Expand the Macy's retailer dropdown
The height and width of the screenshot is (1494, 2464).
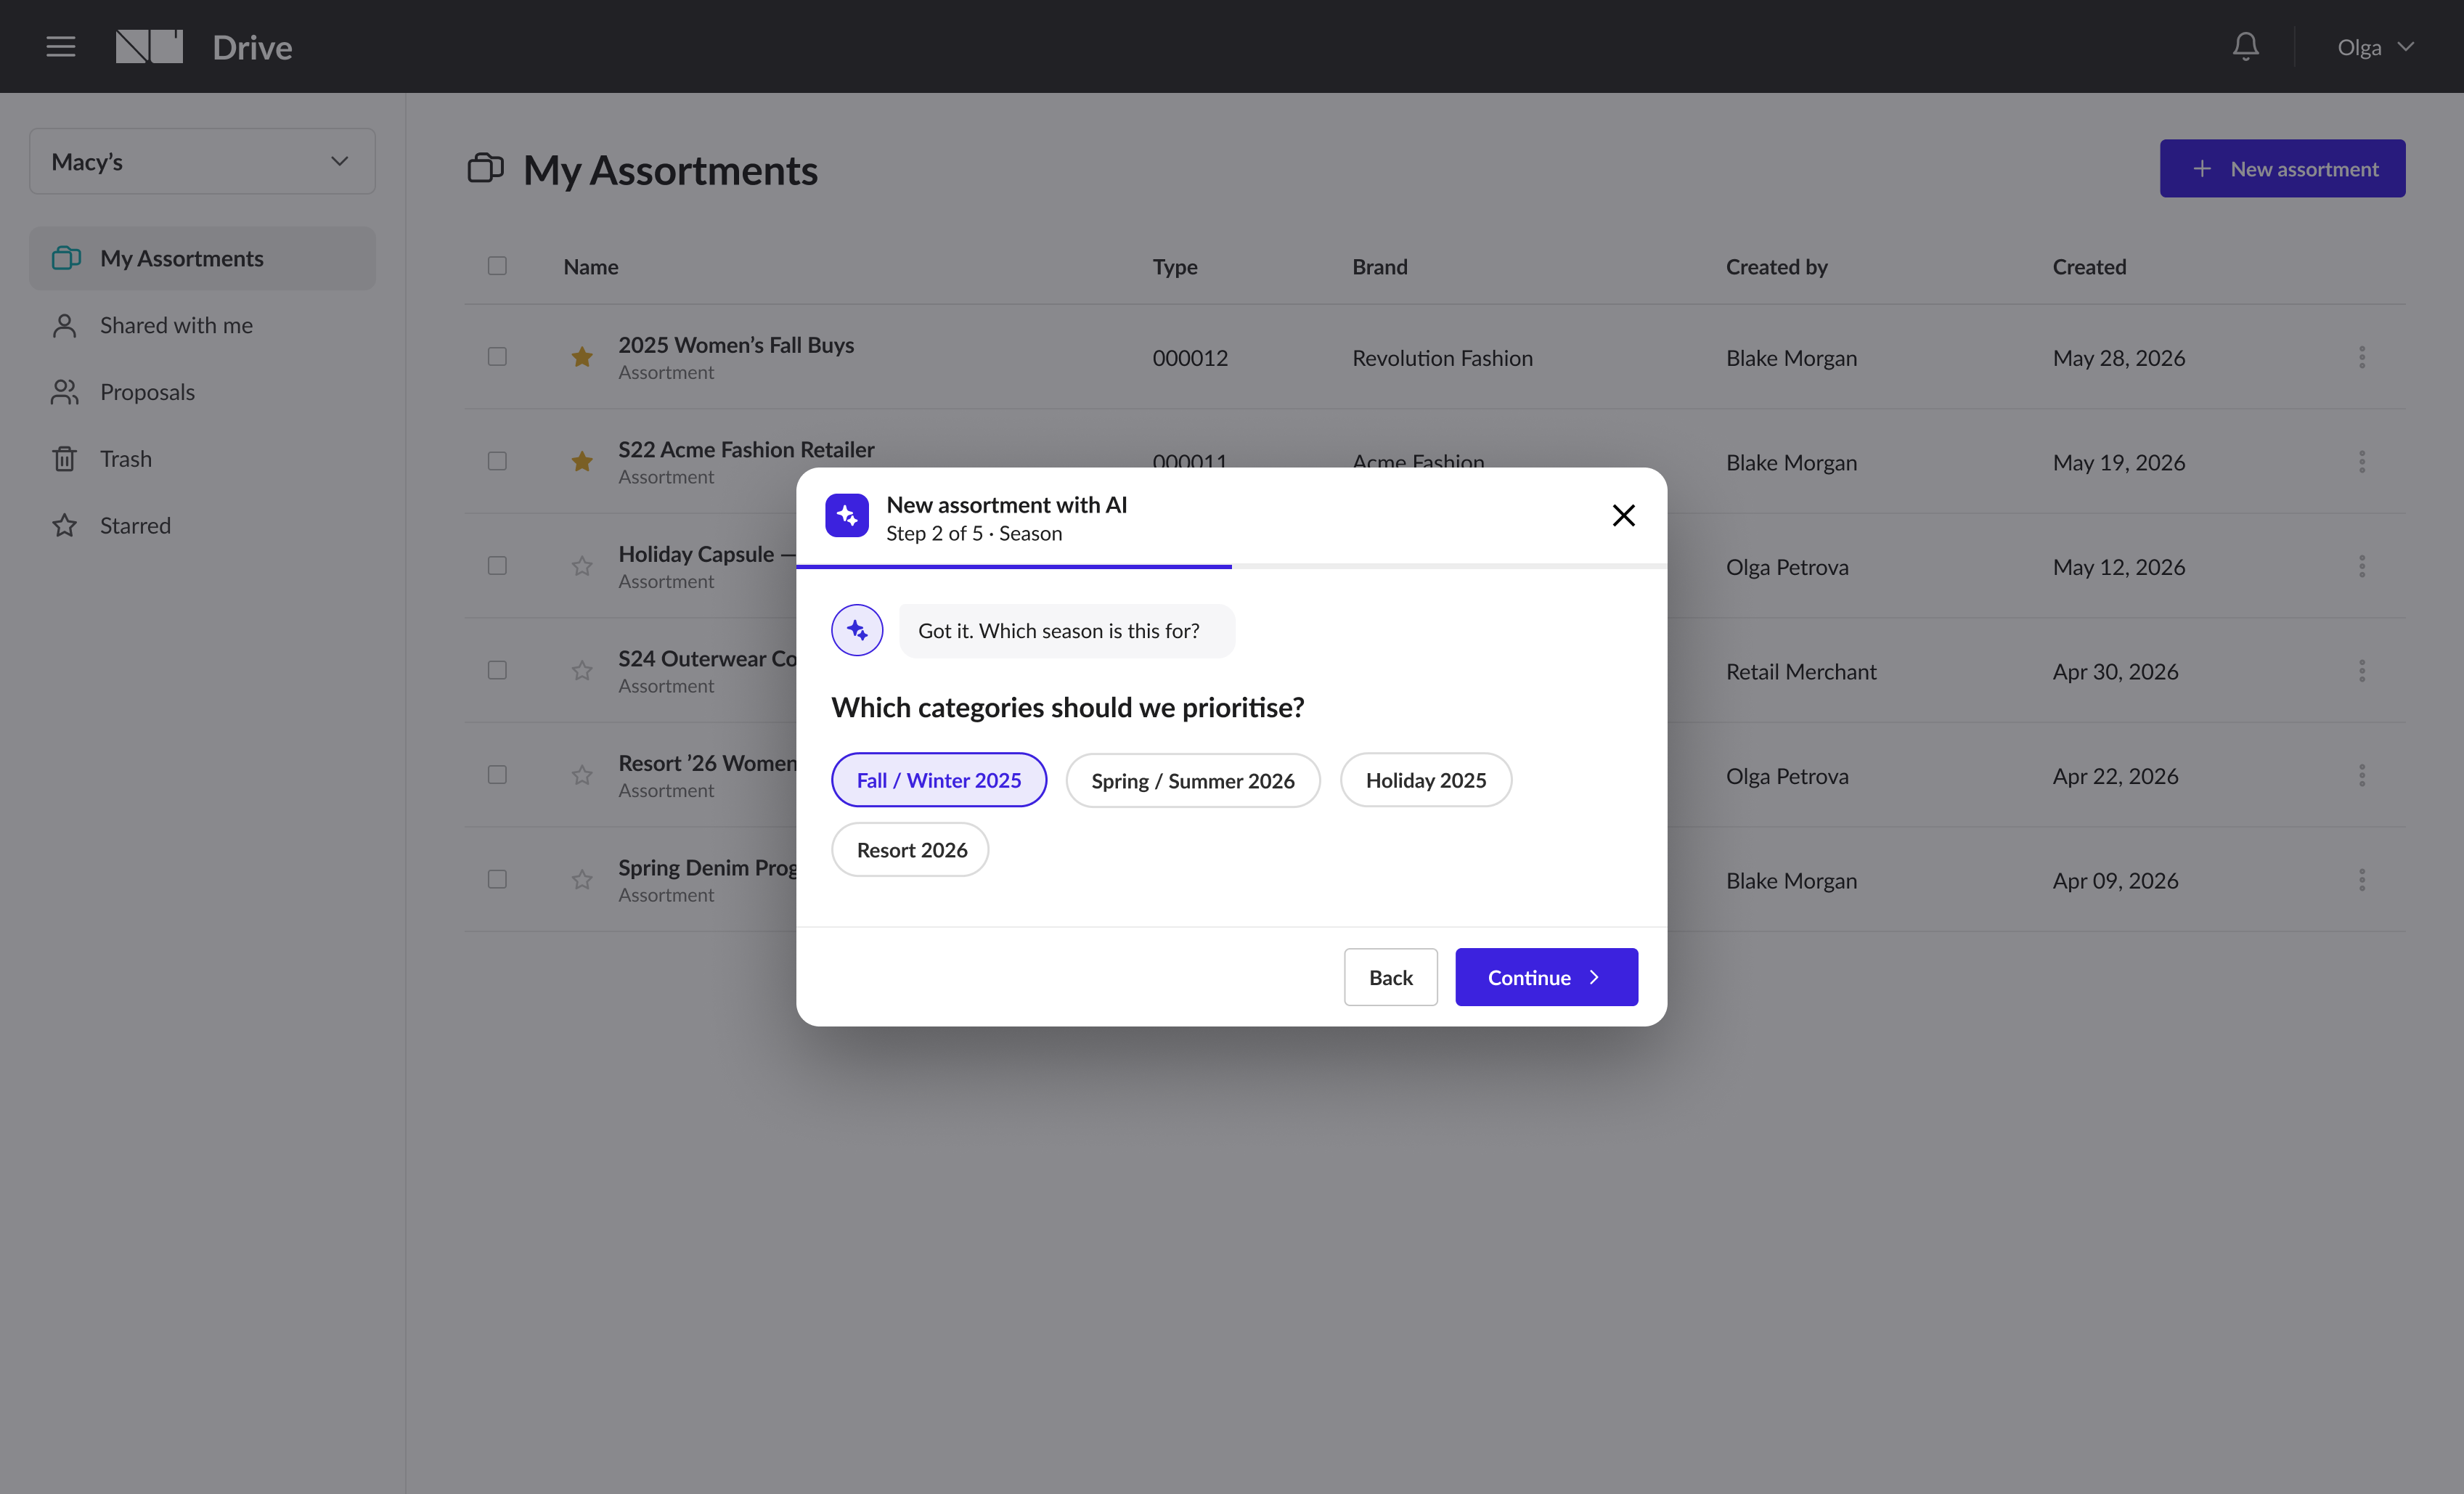click(x=202, y=161)
